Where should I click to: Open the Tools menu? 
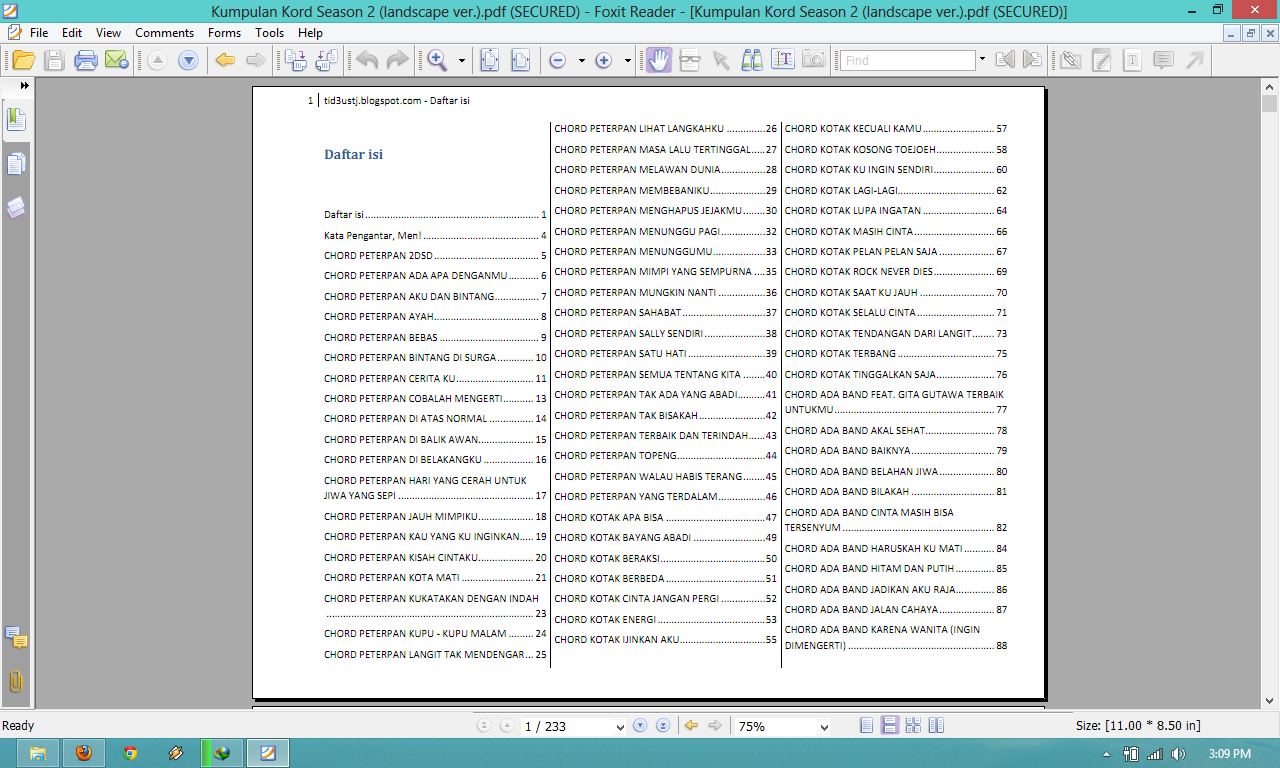point(270,33)
